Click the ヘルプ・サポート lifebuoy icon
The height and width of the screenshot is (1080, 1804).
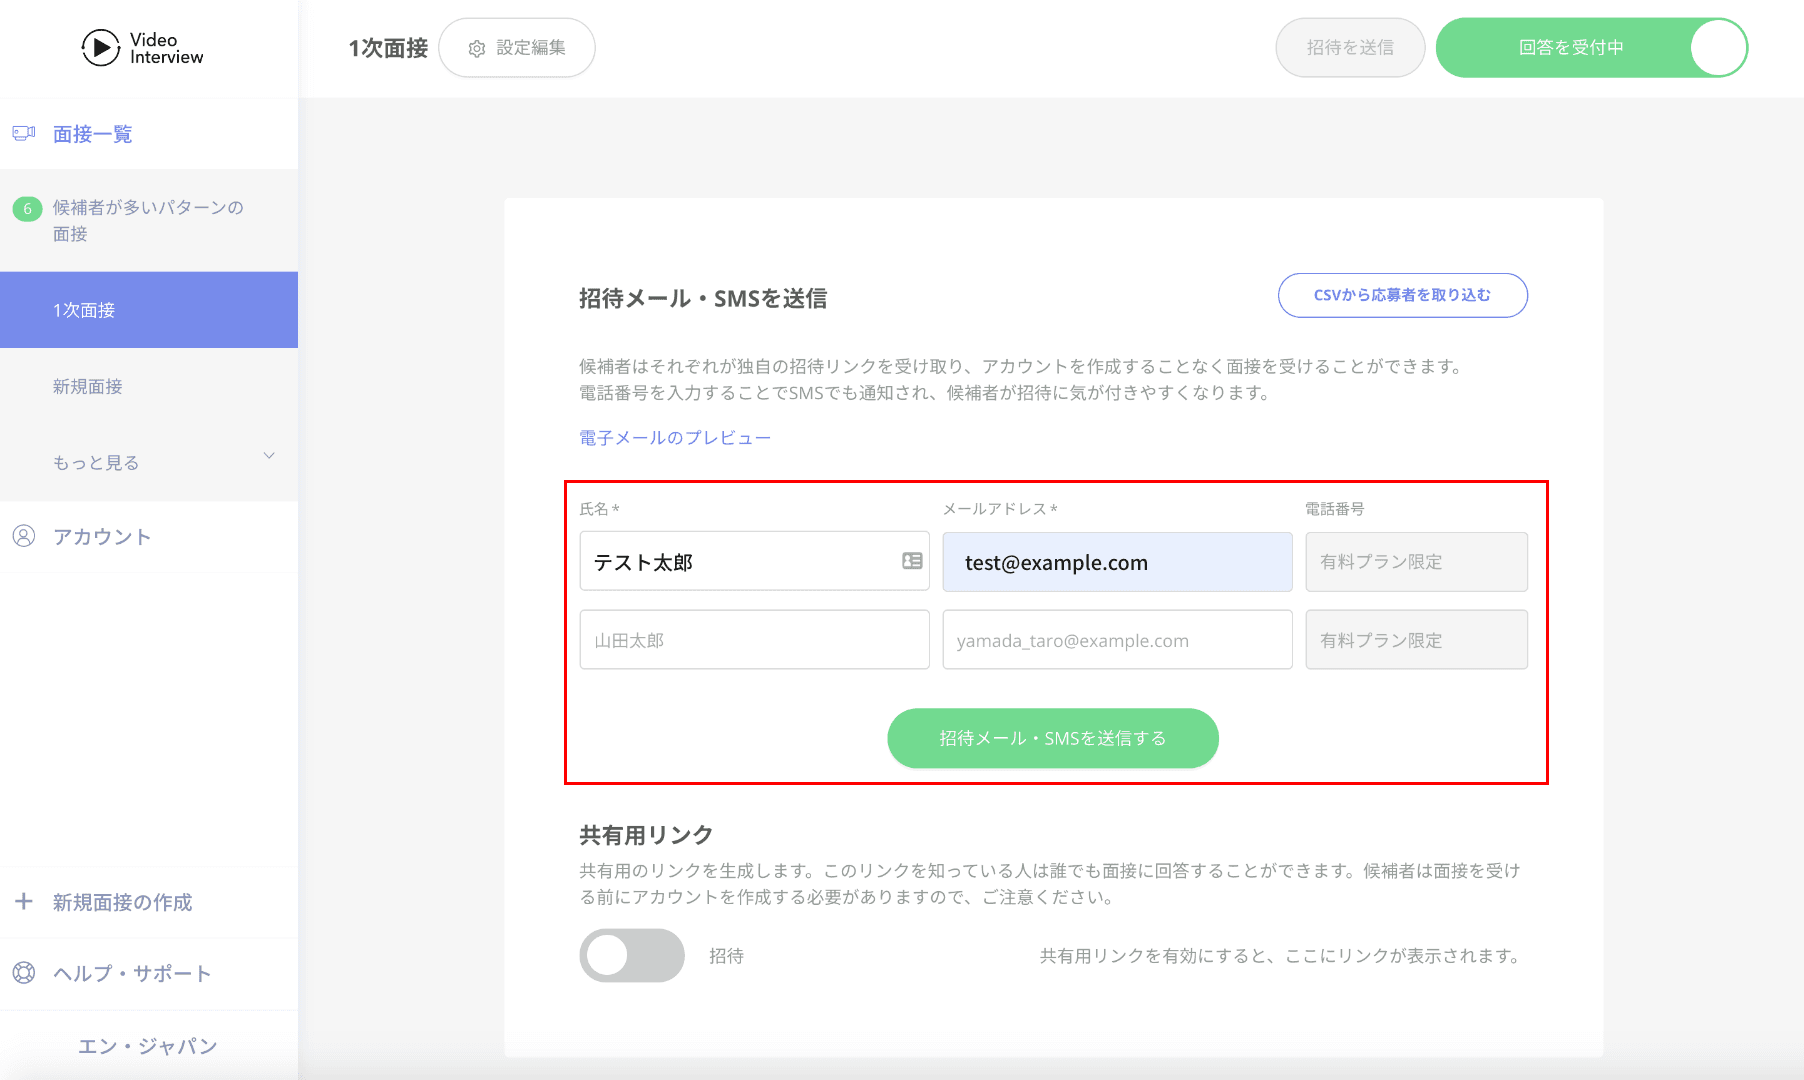point(24,972)
